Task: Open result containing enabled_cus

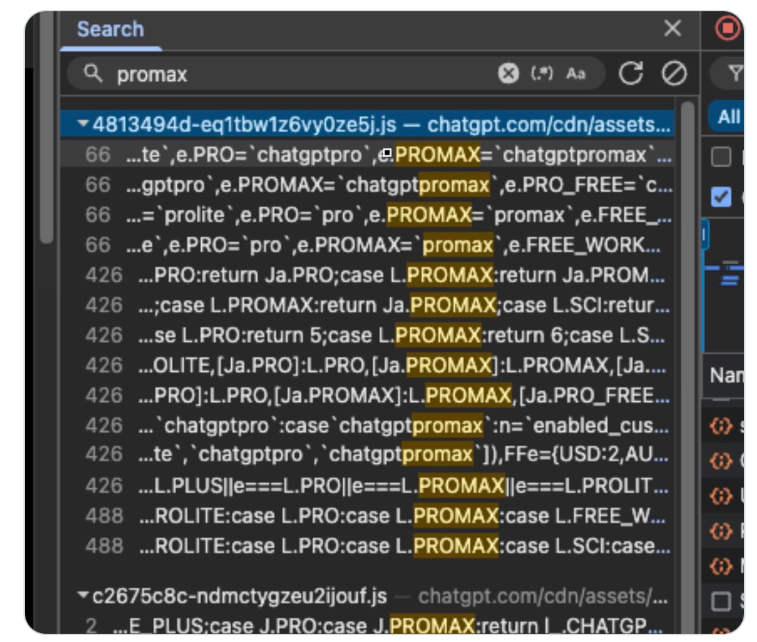Action: (x=367, y=425)
